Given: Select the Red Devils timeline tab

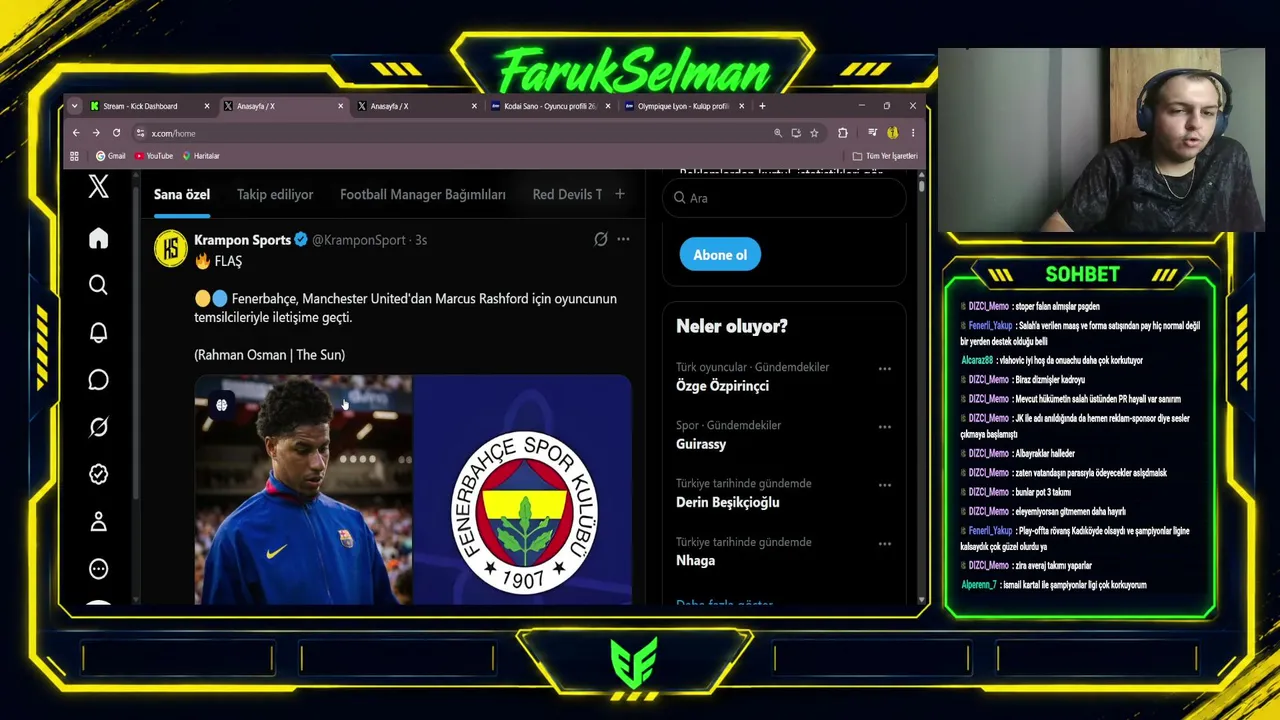Looking at the screenshot, I should tap(567, 195).
